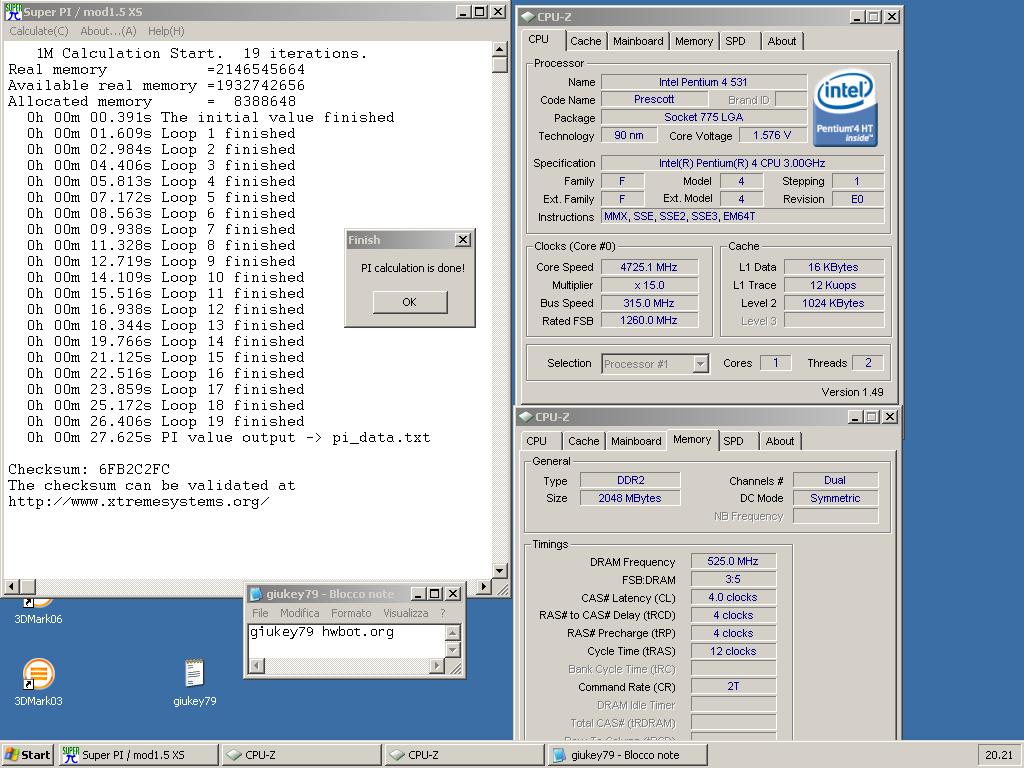Click Notepad vertical scrollbar up arrow
The width and height of the screenshot is (1024, 768).
click(x=453, y=632)
